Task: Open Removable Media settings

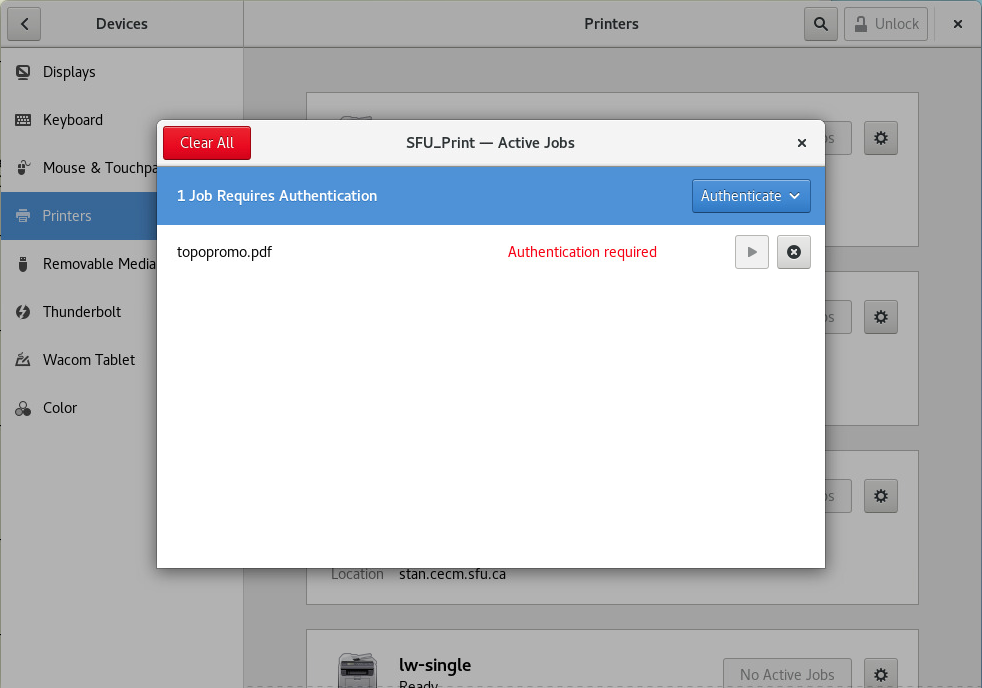Action: point(98,264)
